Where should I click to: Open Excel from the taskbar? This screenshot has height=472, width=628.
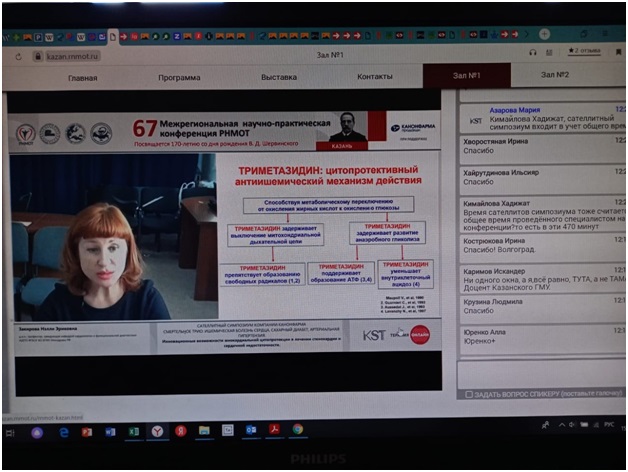pos(134,432)
